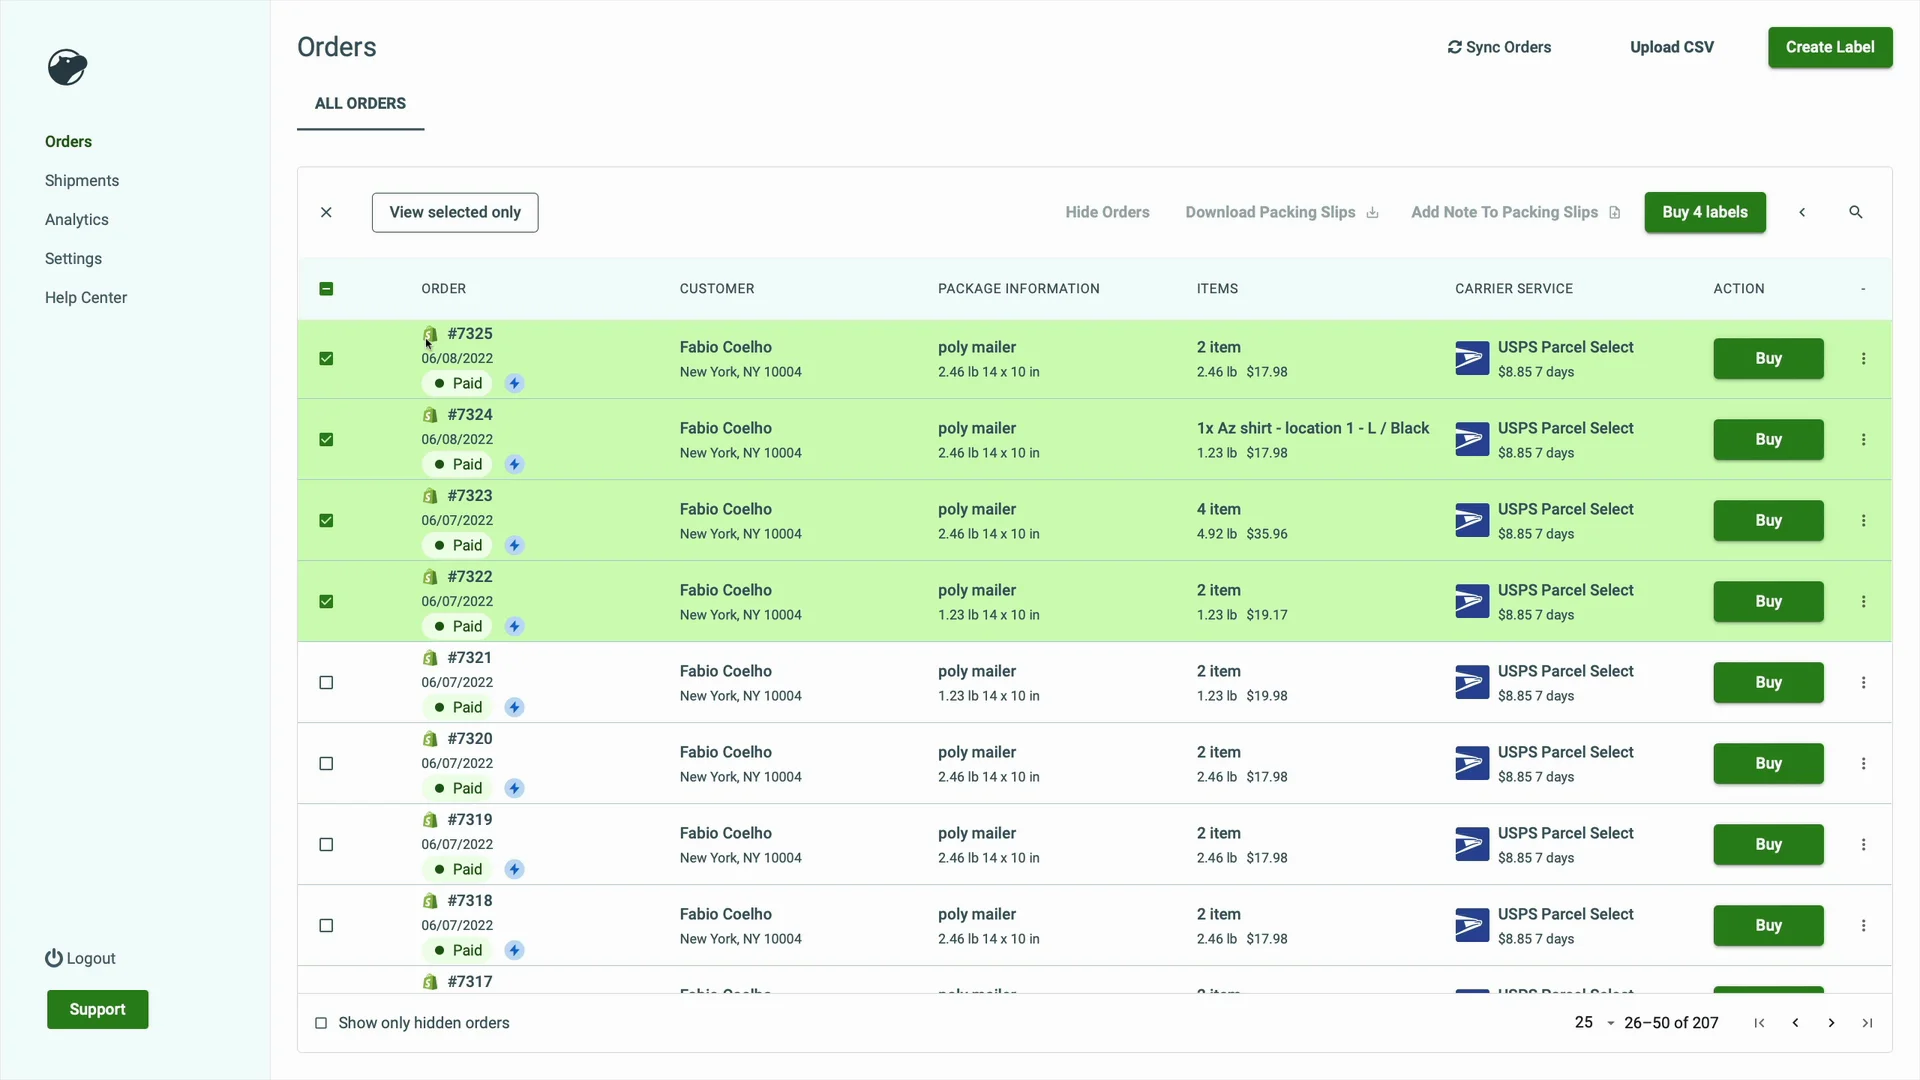Collapse toolbar with the left chevron beside Buy 4 labels
Viewport: 1920px width, 1080px height.
click(1802, 212)
